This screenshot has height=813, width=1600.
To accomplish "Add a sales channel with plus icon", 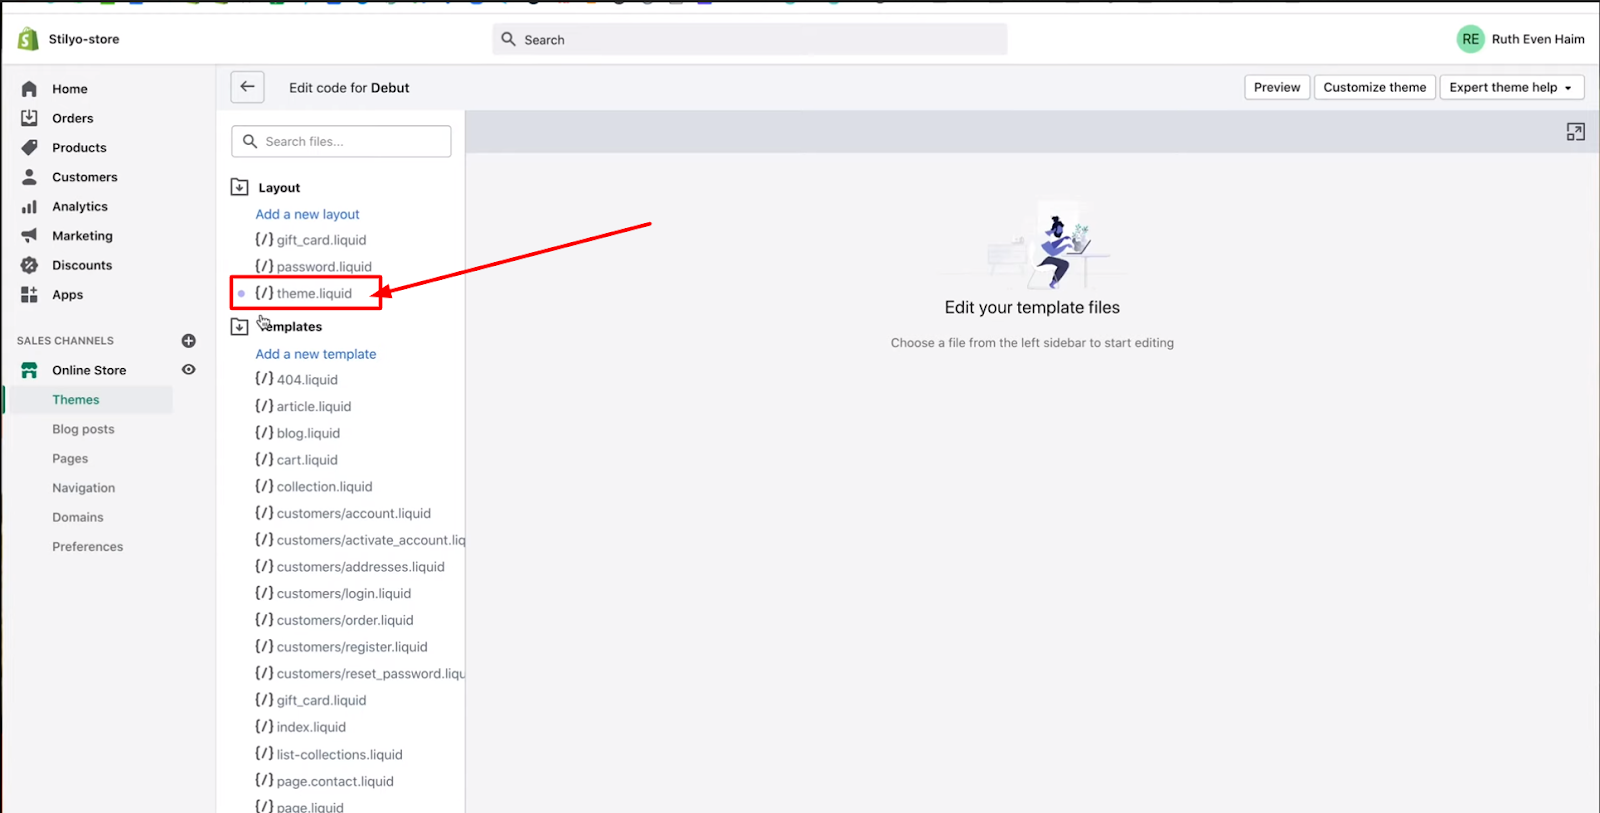I will (188, 341).
